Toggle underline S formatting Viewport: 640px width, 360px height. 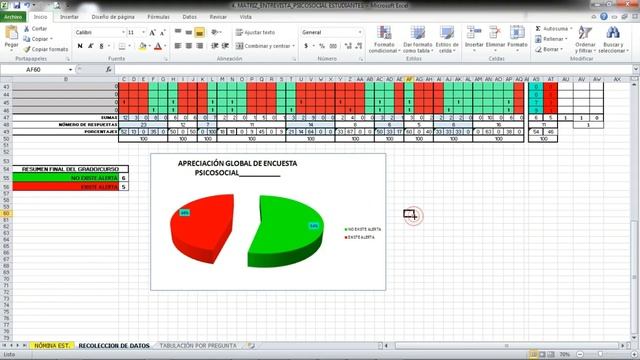(101, 46)
